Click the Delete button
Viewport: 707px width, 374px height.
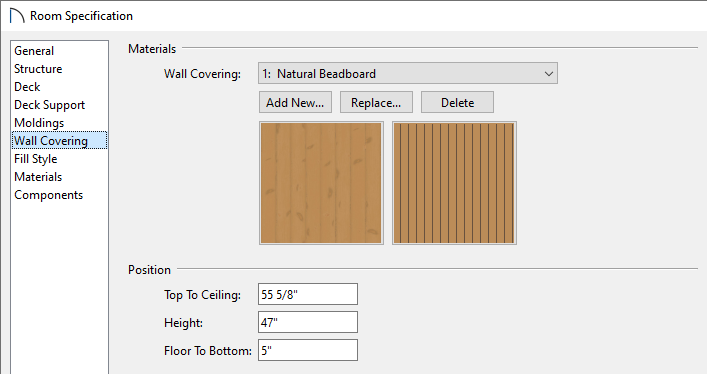457,102
